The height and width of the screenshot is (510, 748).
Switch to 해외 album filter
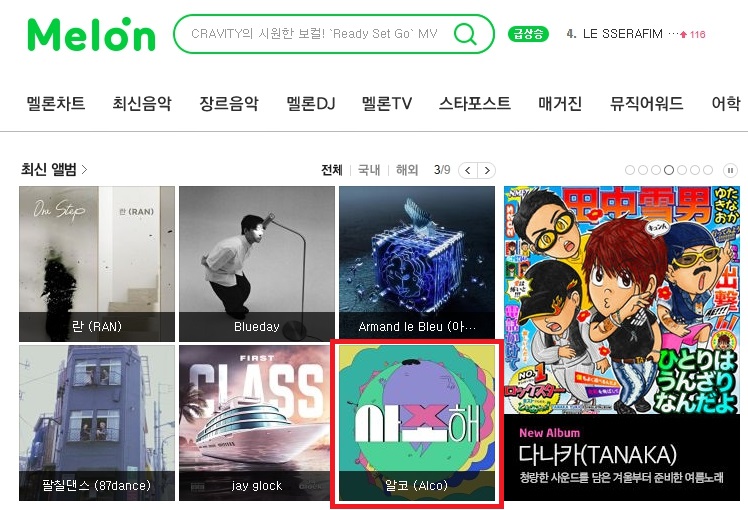click(407, 170)
